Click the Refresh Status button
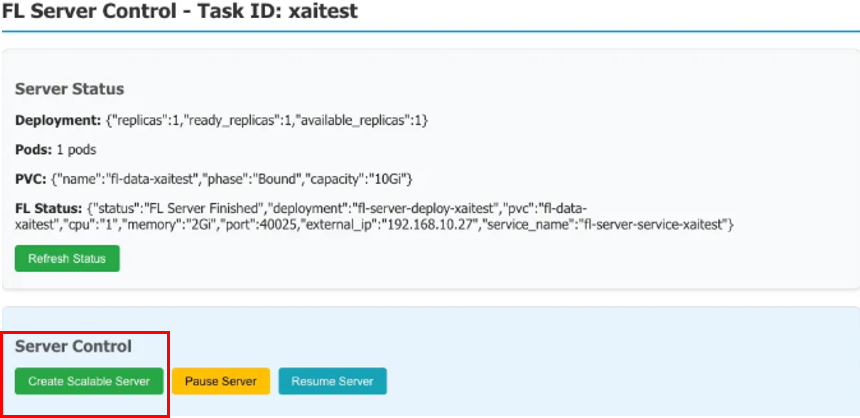Screen dimensions: 860x418 pyautogui.click(x=67, y=258)
